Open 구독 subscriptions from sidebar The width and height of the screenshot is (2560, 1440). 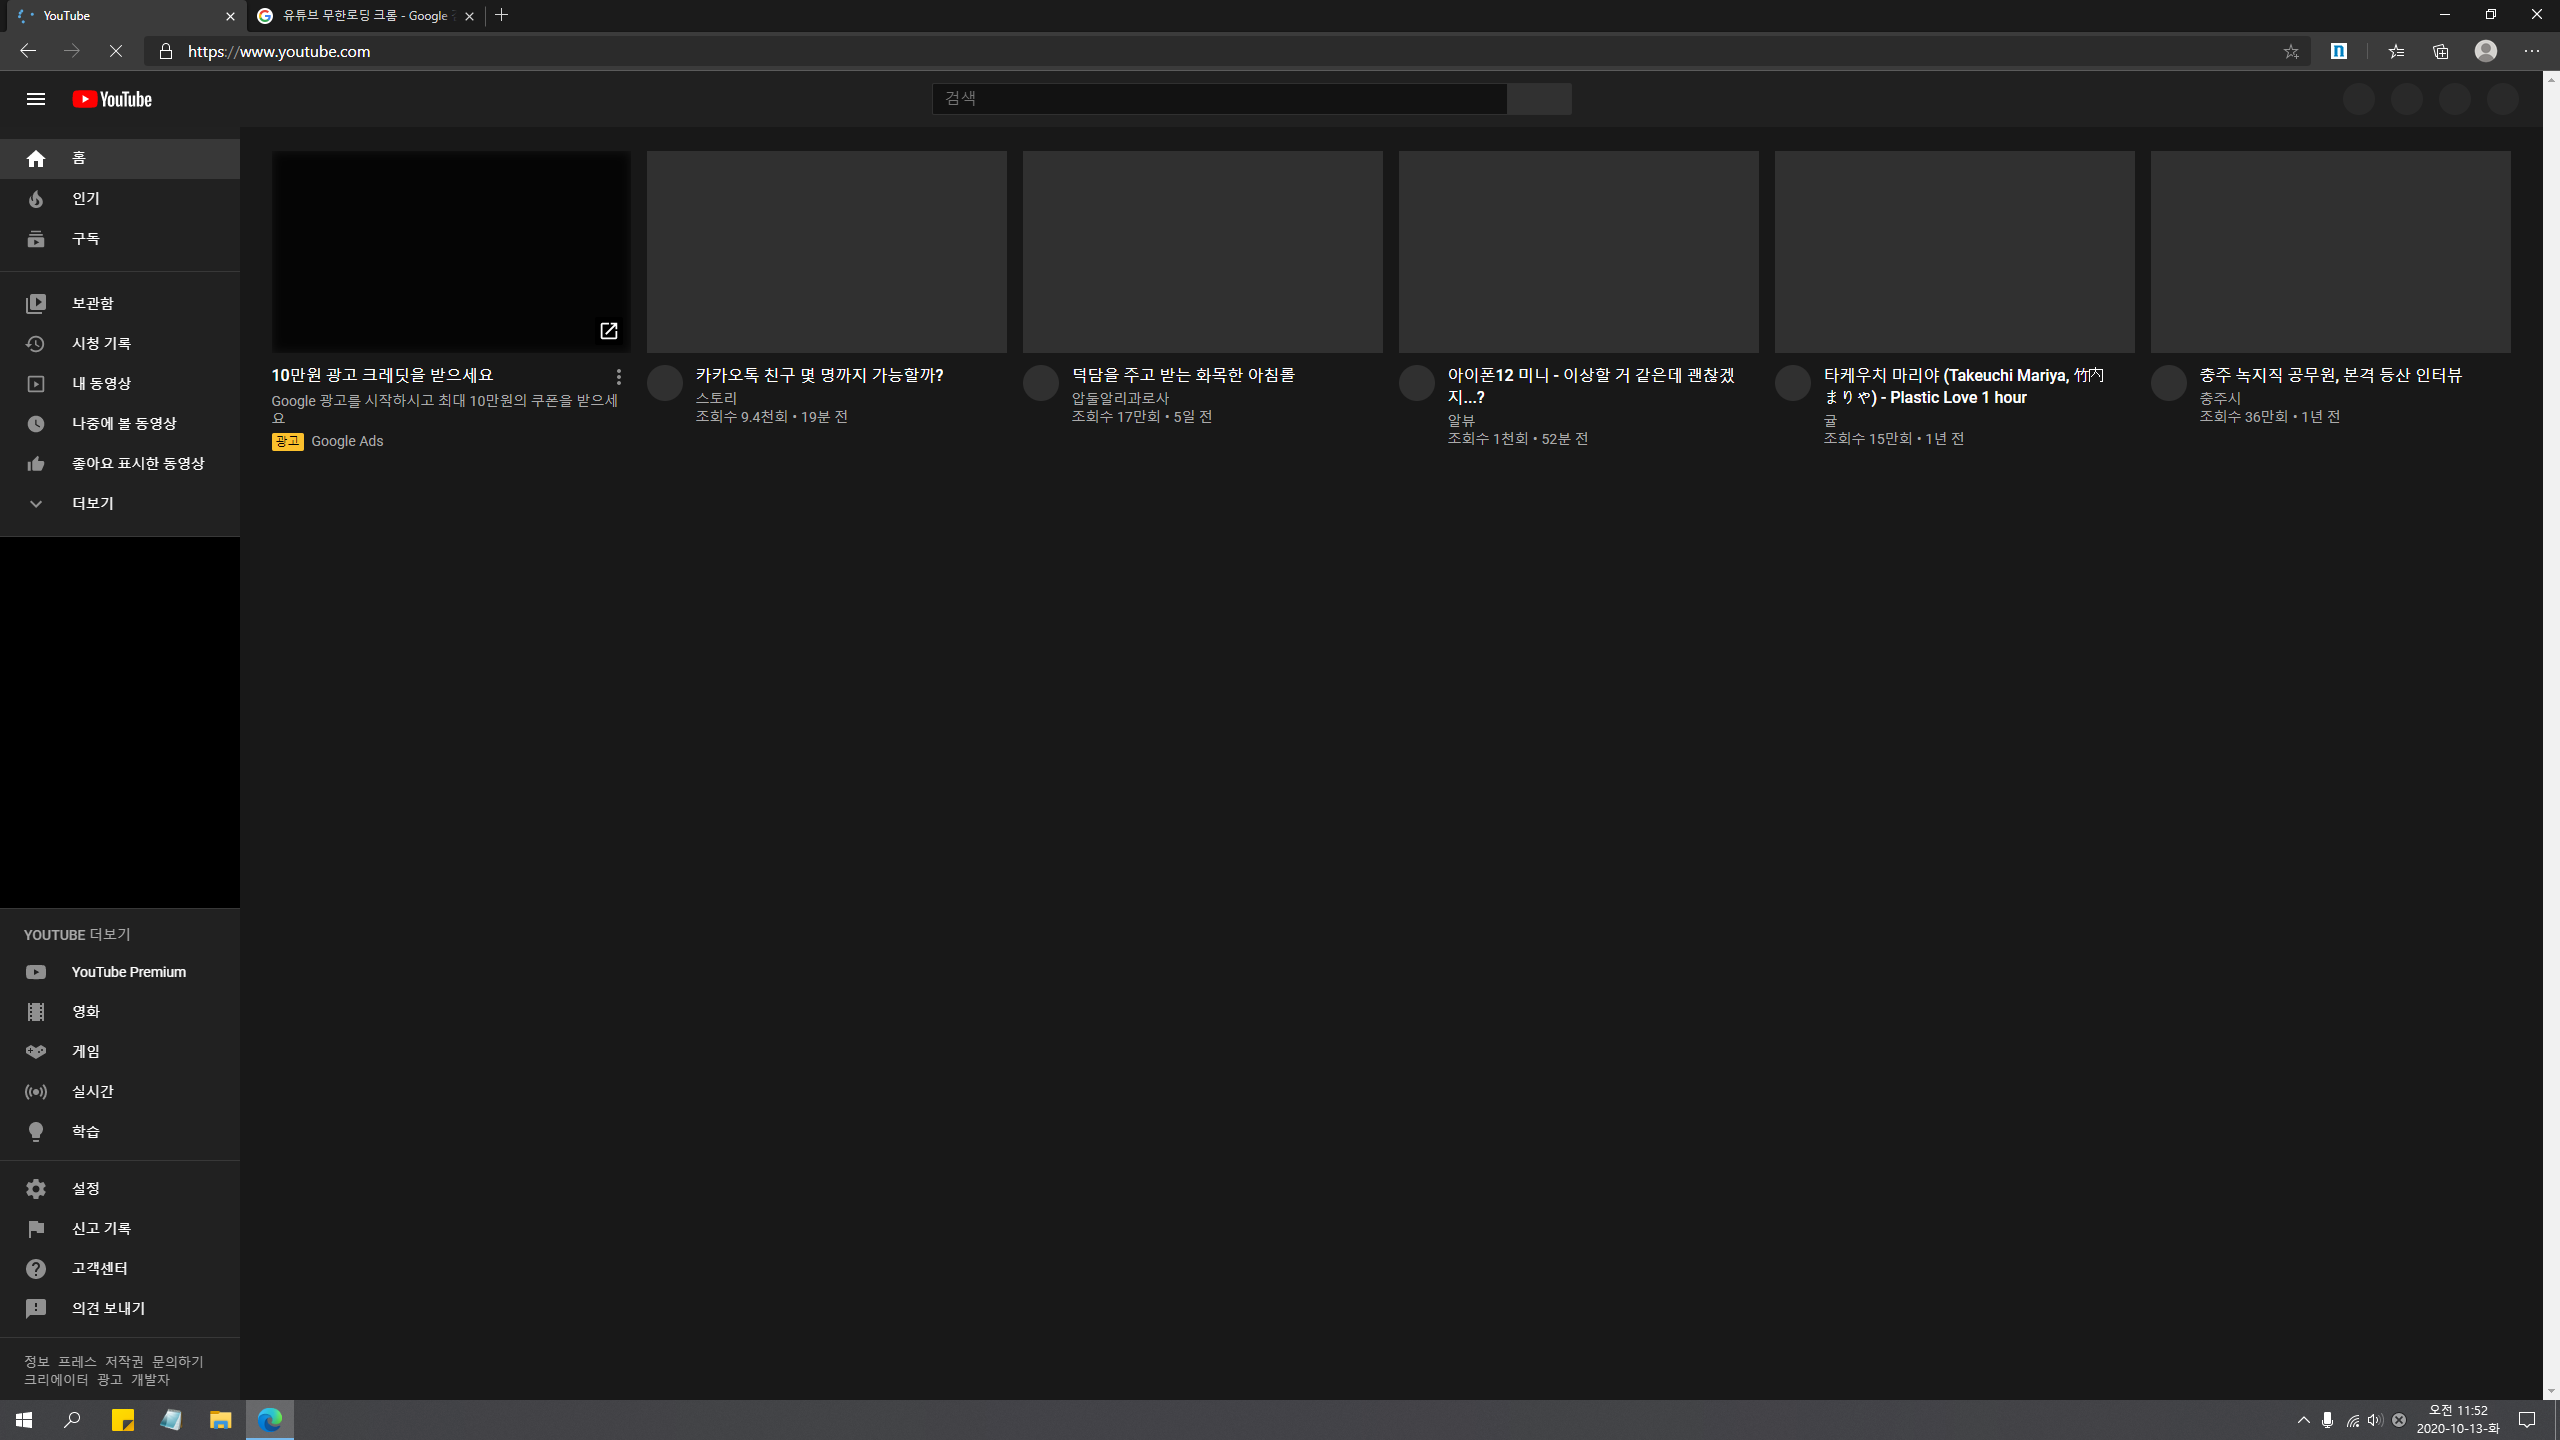(x=85, y=239)
